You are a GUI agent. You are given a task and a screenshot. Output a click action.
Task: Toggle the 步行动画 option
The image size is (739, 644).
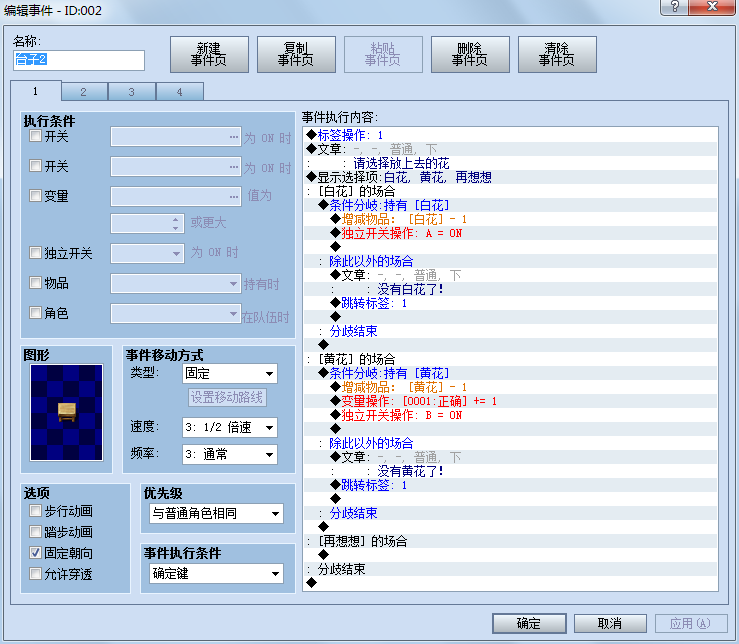click(x=35, y=511)
